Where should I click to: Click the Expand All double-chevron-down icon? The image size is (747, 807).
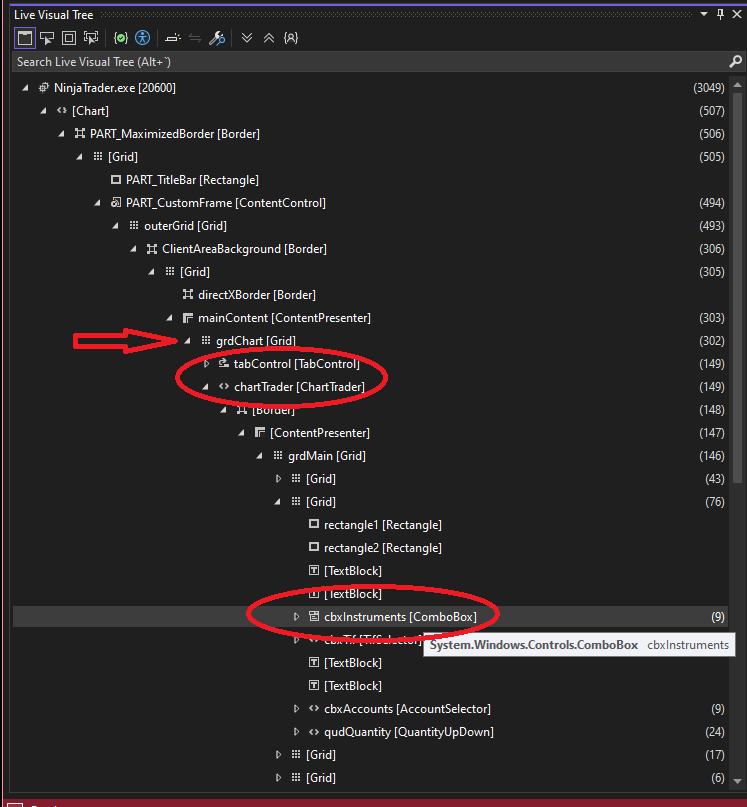point(247,38)
